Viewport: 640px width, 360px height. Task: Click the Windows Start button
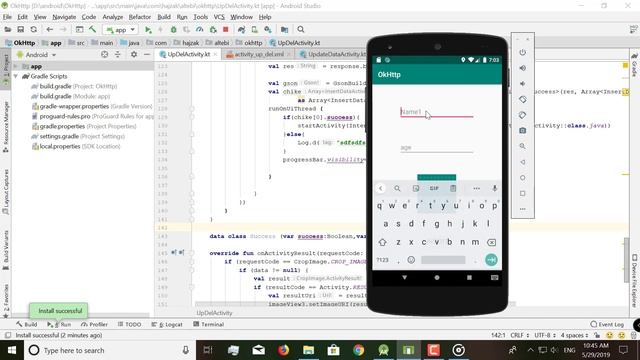point(12,350)
